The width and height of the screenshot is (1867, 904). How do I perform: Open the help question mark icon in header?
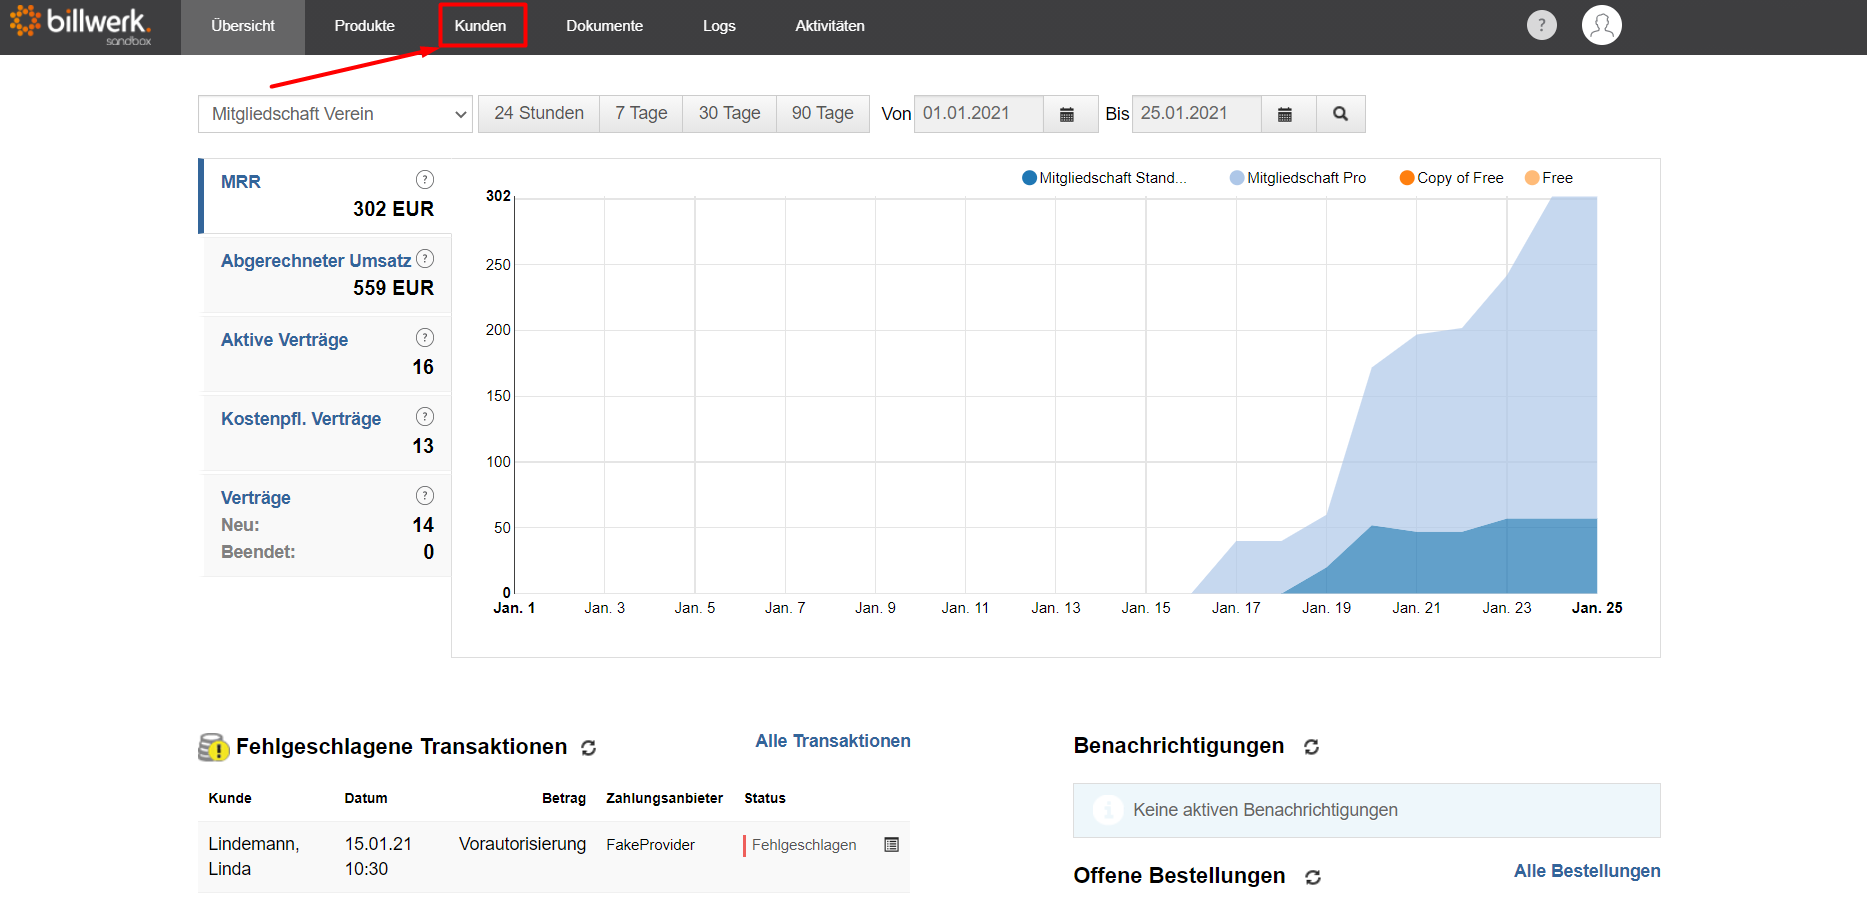(x=1541, y=25)
